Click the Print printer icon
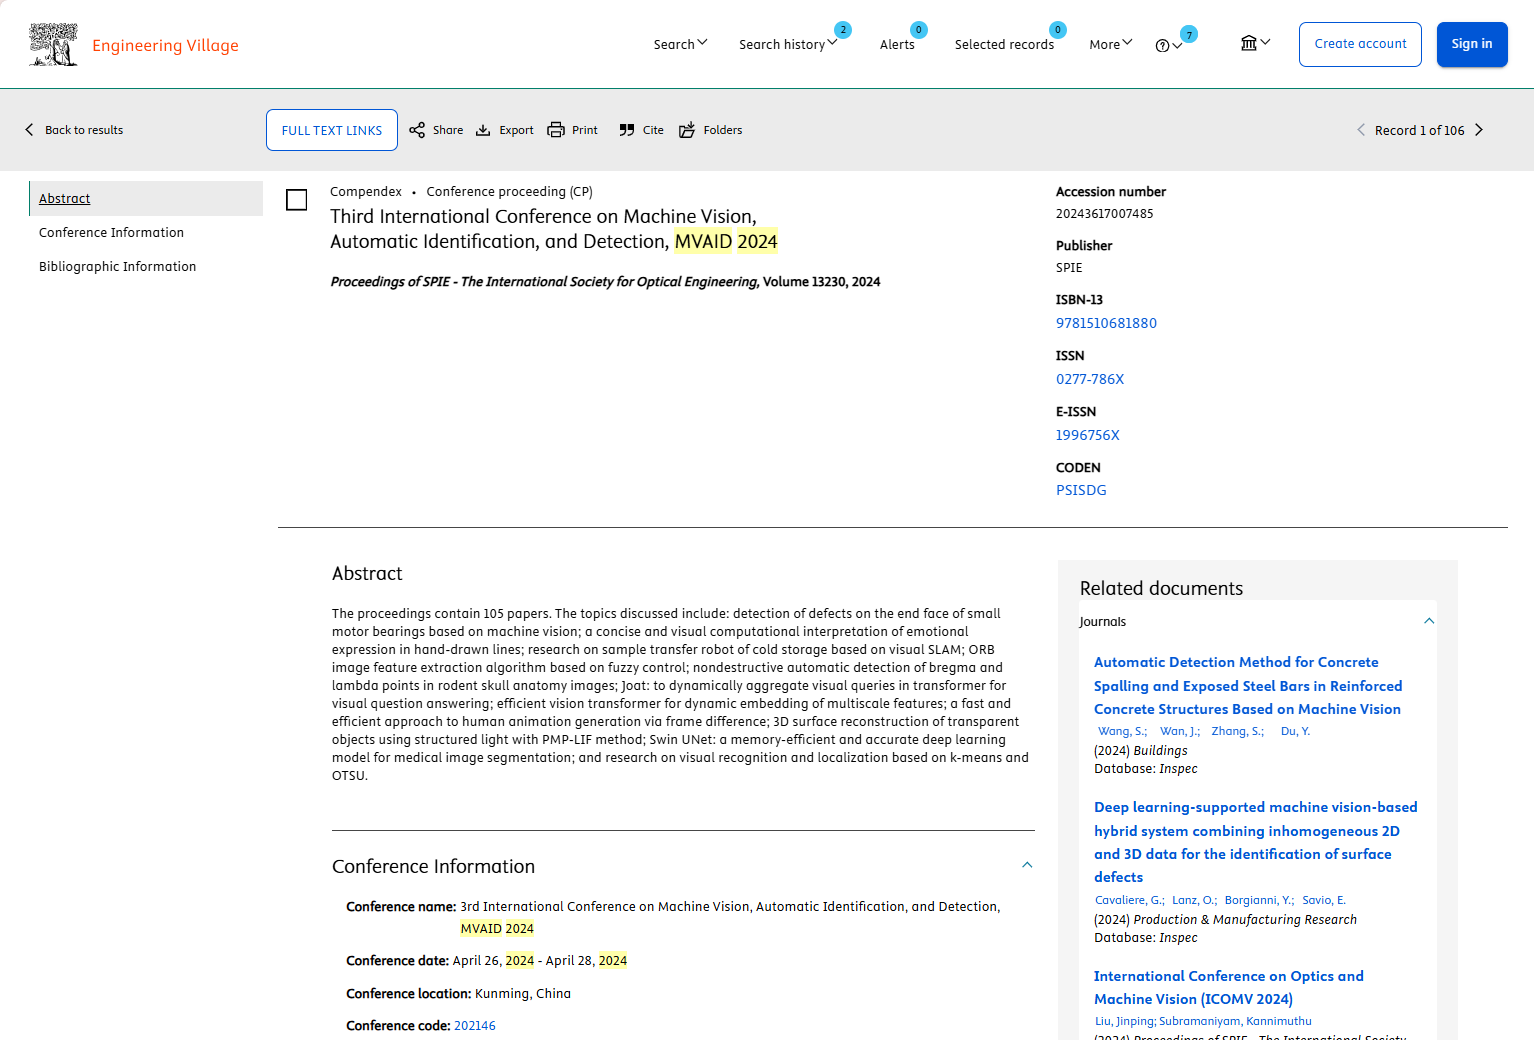Image resolution: width=1534 pixels, height=1040 pixels. [x=556, y=130]
